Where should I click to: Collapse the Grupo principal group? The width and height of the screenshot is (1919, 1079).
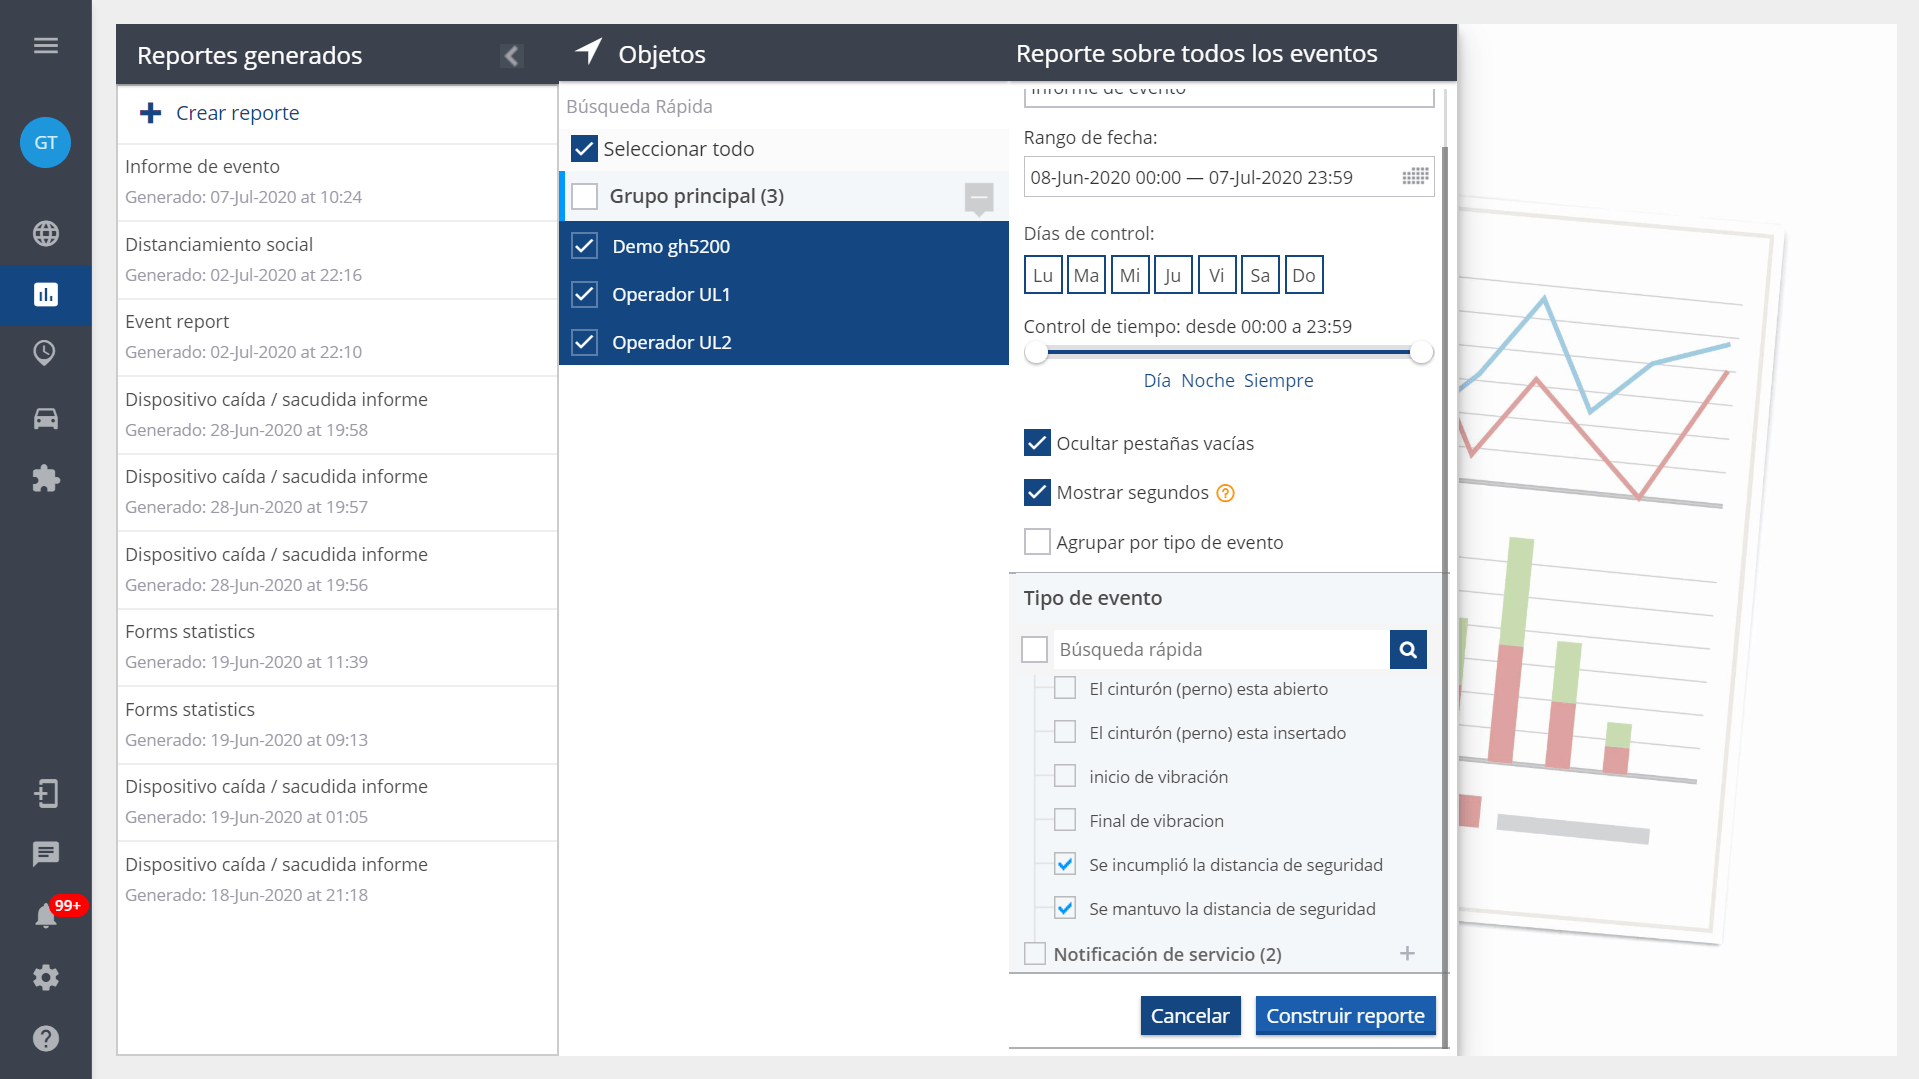coord(979,197)
